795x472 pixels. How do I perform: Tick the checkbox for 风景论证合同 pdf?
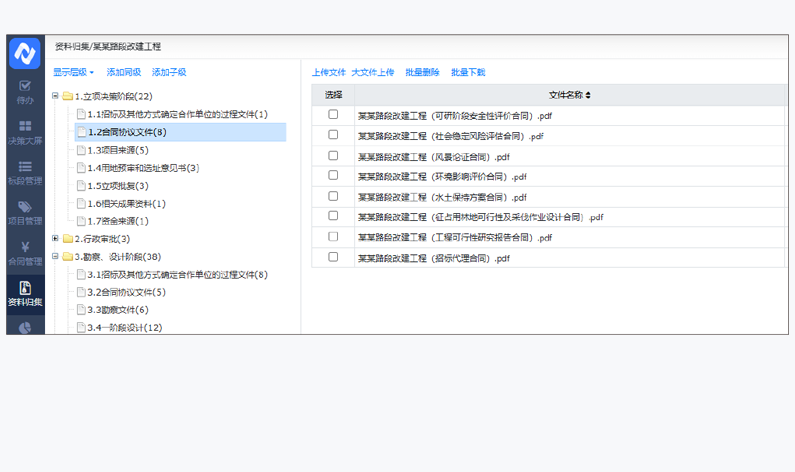(333, 156)
